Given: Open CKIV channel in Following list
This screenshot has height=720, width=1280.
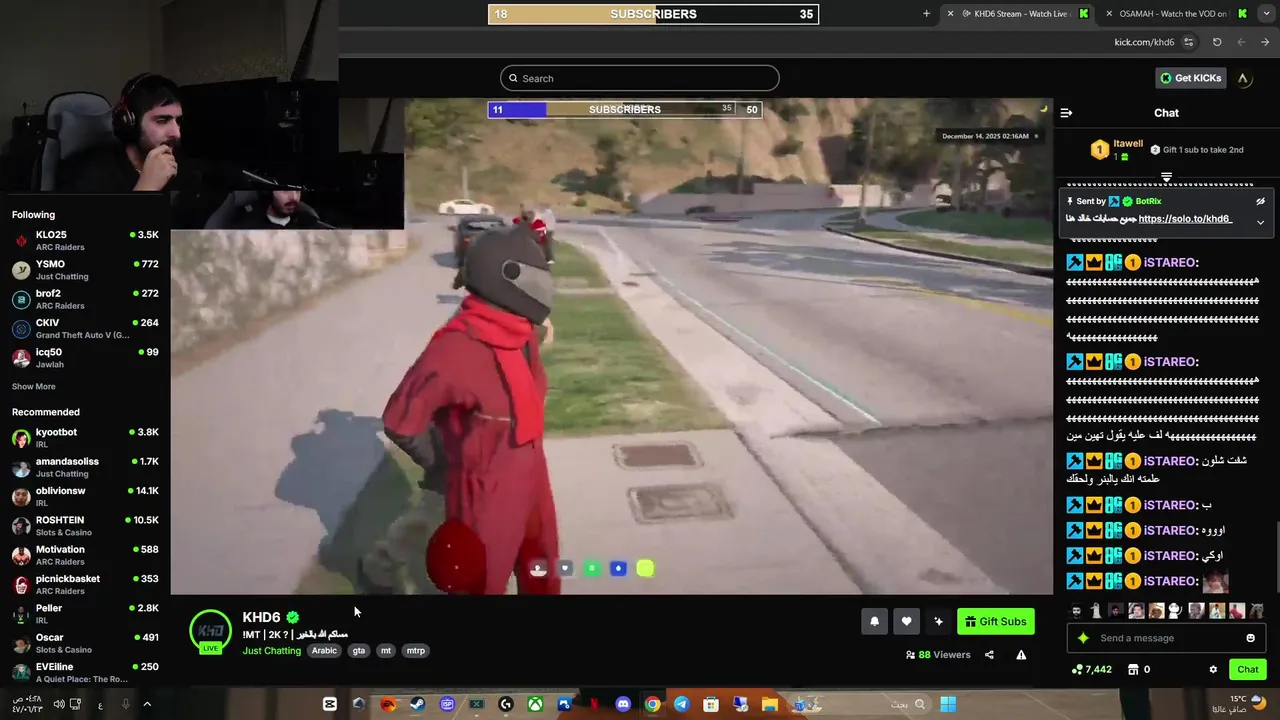Looking at the screenshot, I should point(85,328).
